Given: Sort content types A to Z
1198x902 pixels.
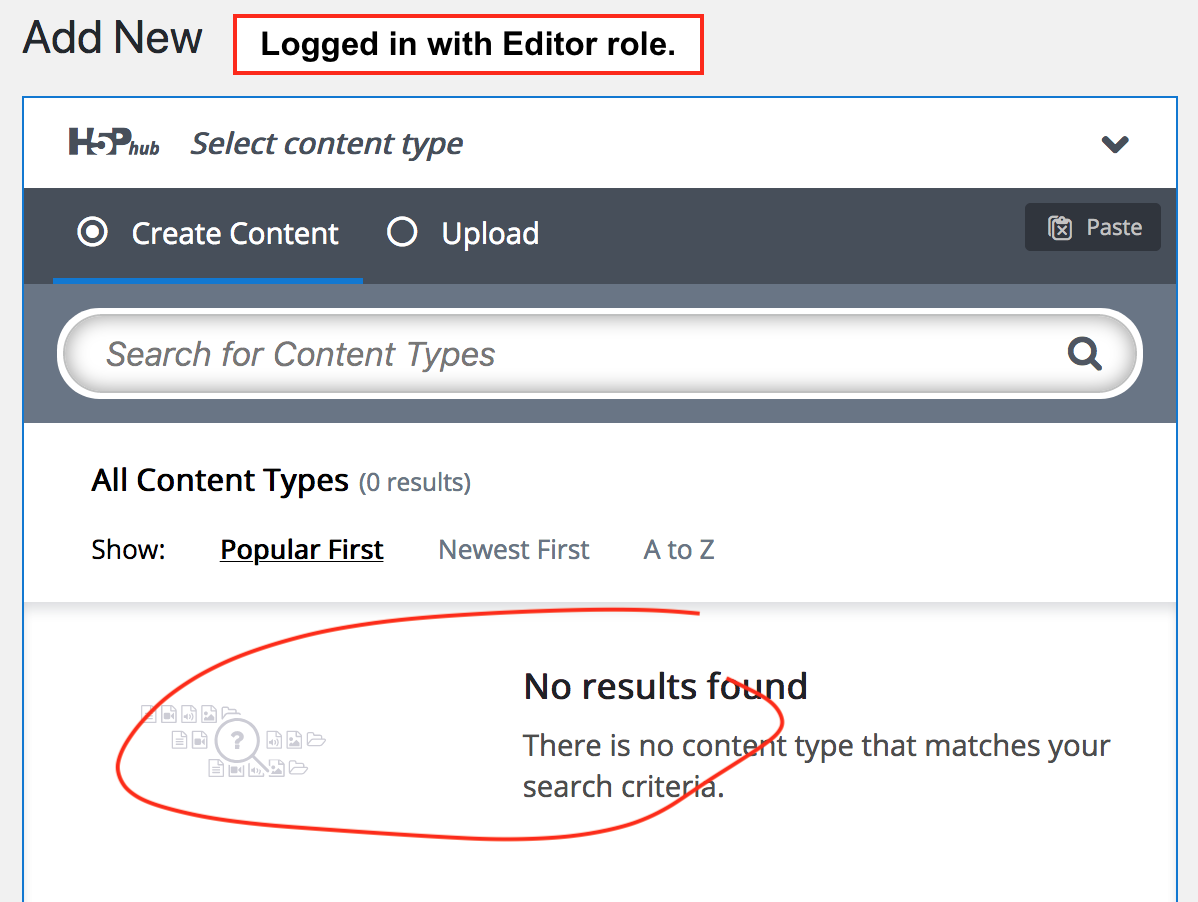Looking at the screenshot, I should [679, 550].
